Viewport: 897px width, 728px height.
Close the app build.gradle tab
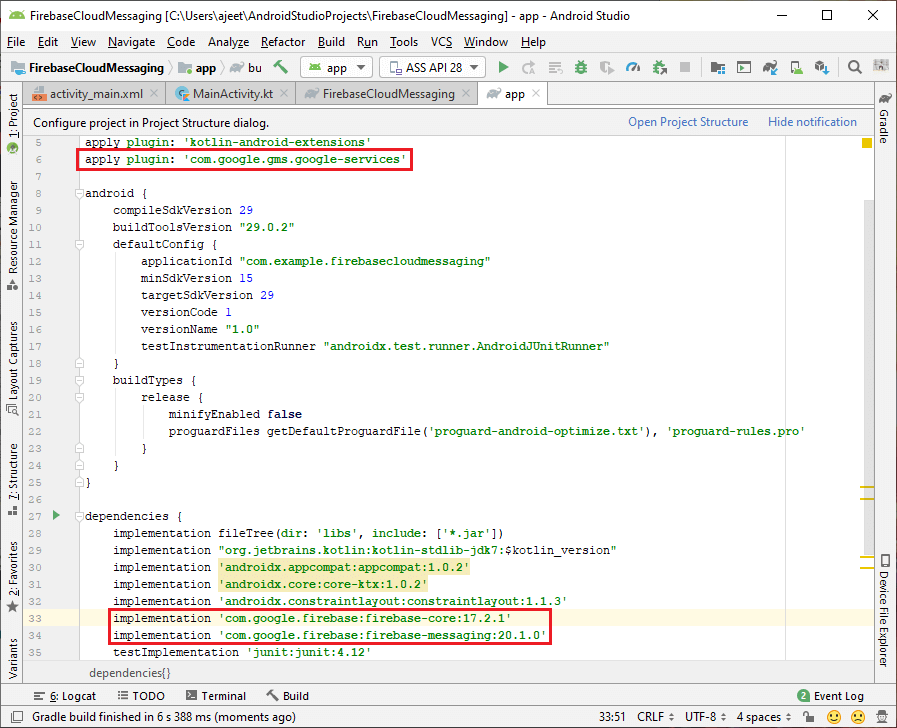535,93
